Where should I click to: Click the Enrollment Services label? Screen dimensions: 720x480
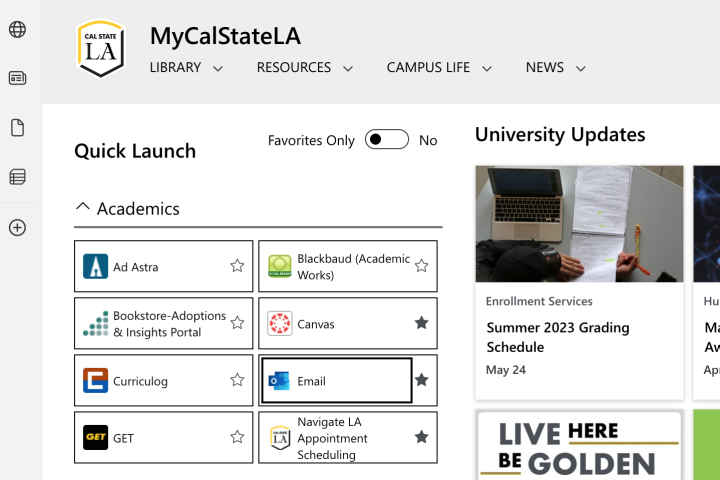pyautogui.click(x=539, y=301)
